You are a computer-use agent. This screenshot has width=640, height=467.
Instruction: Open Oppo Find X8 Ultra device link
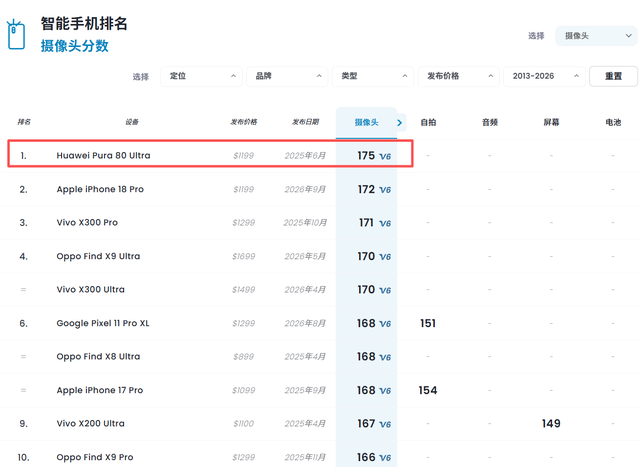[x=98, y=357]
